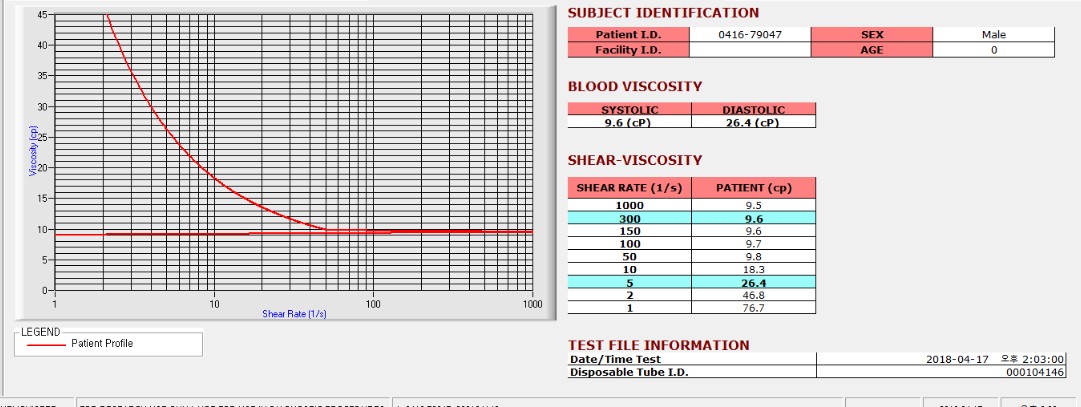Click the empty Facility I.D. value field
Viewport: 1081px width, 407px height.
coord(750,50)
